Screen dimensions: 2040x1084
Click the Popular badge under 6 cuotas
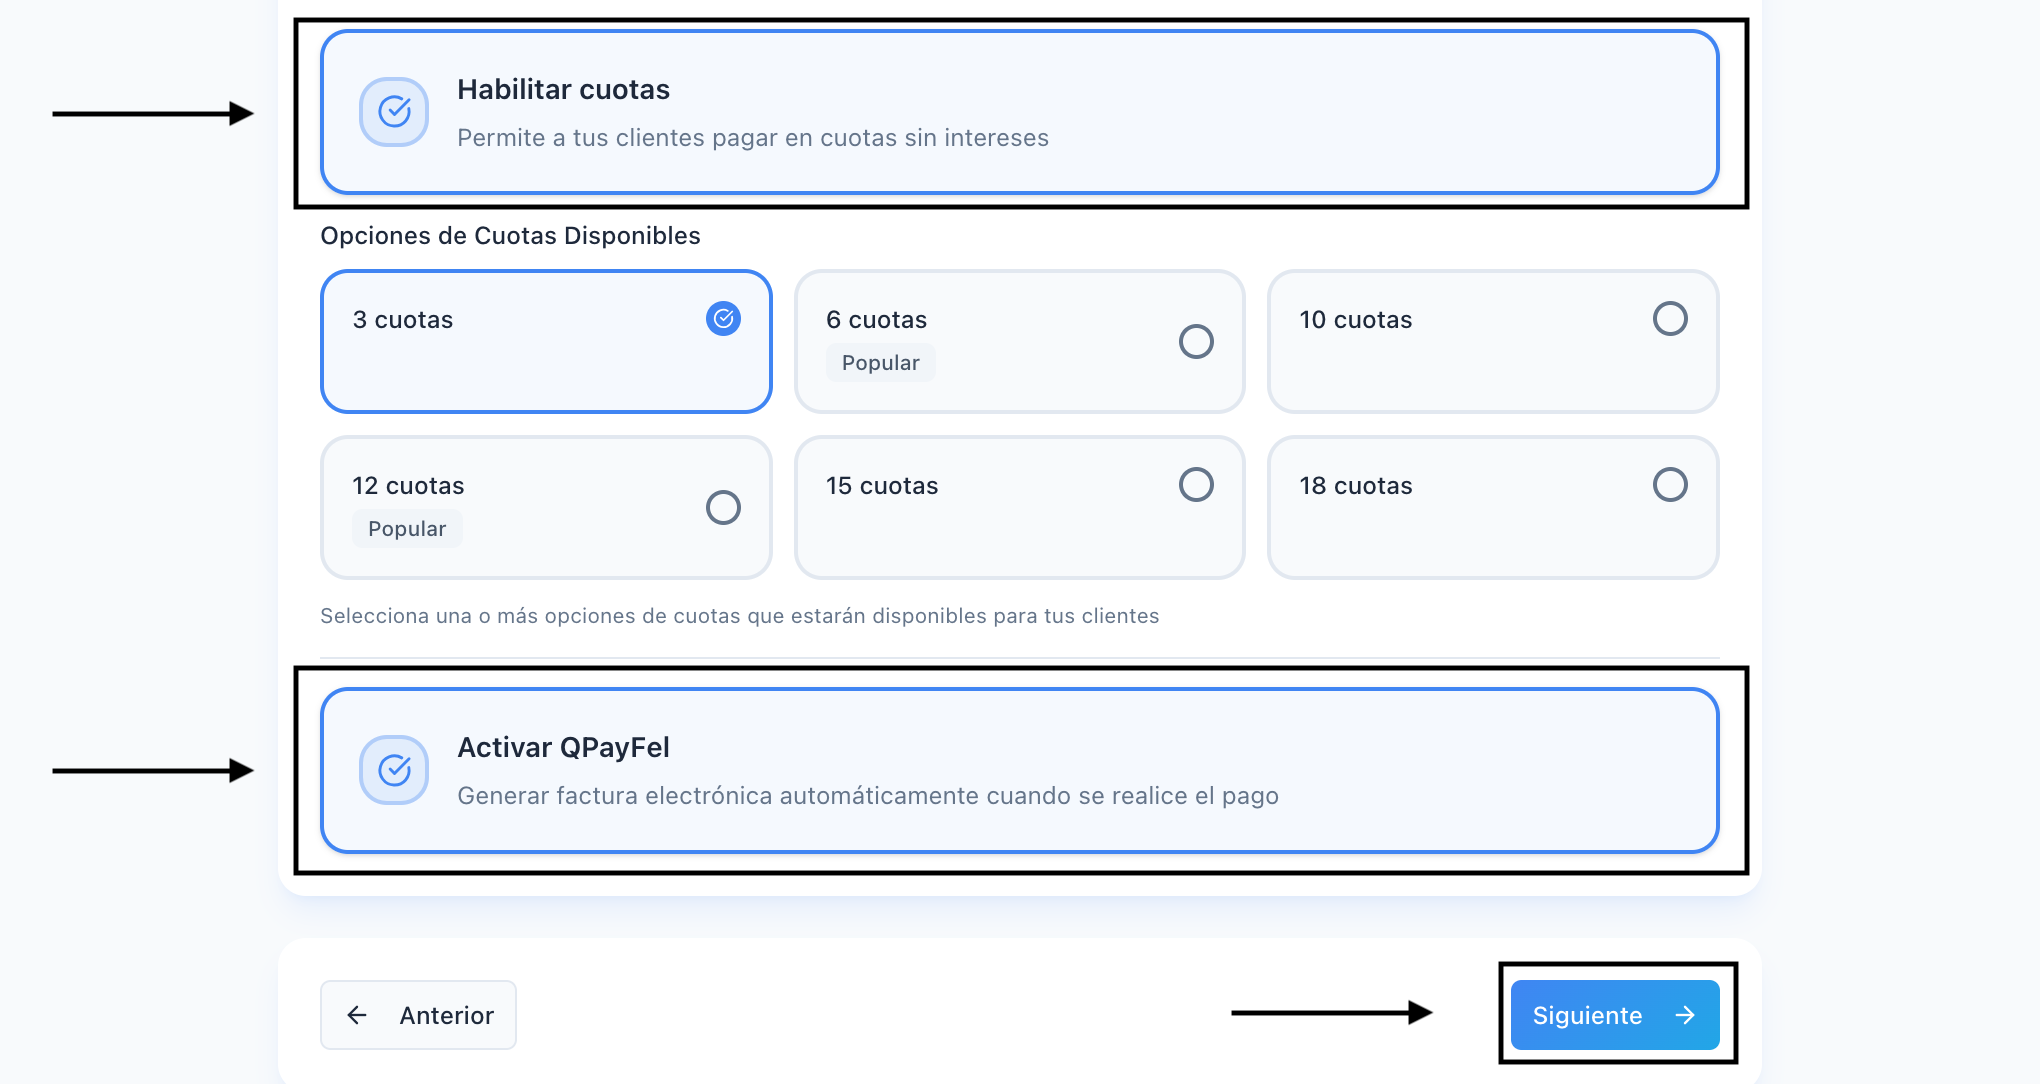click(x=880, y=363)
